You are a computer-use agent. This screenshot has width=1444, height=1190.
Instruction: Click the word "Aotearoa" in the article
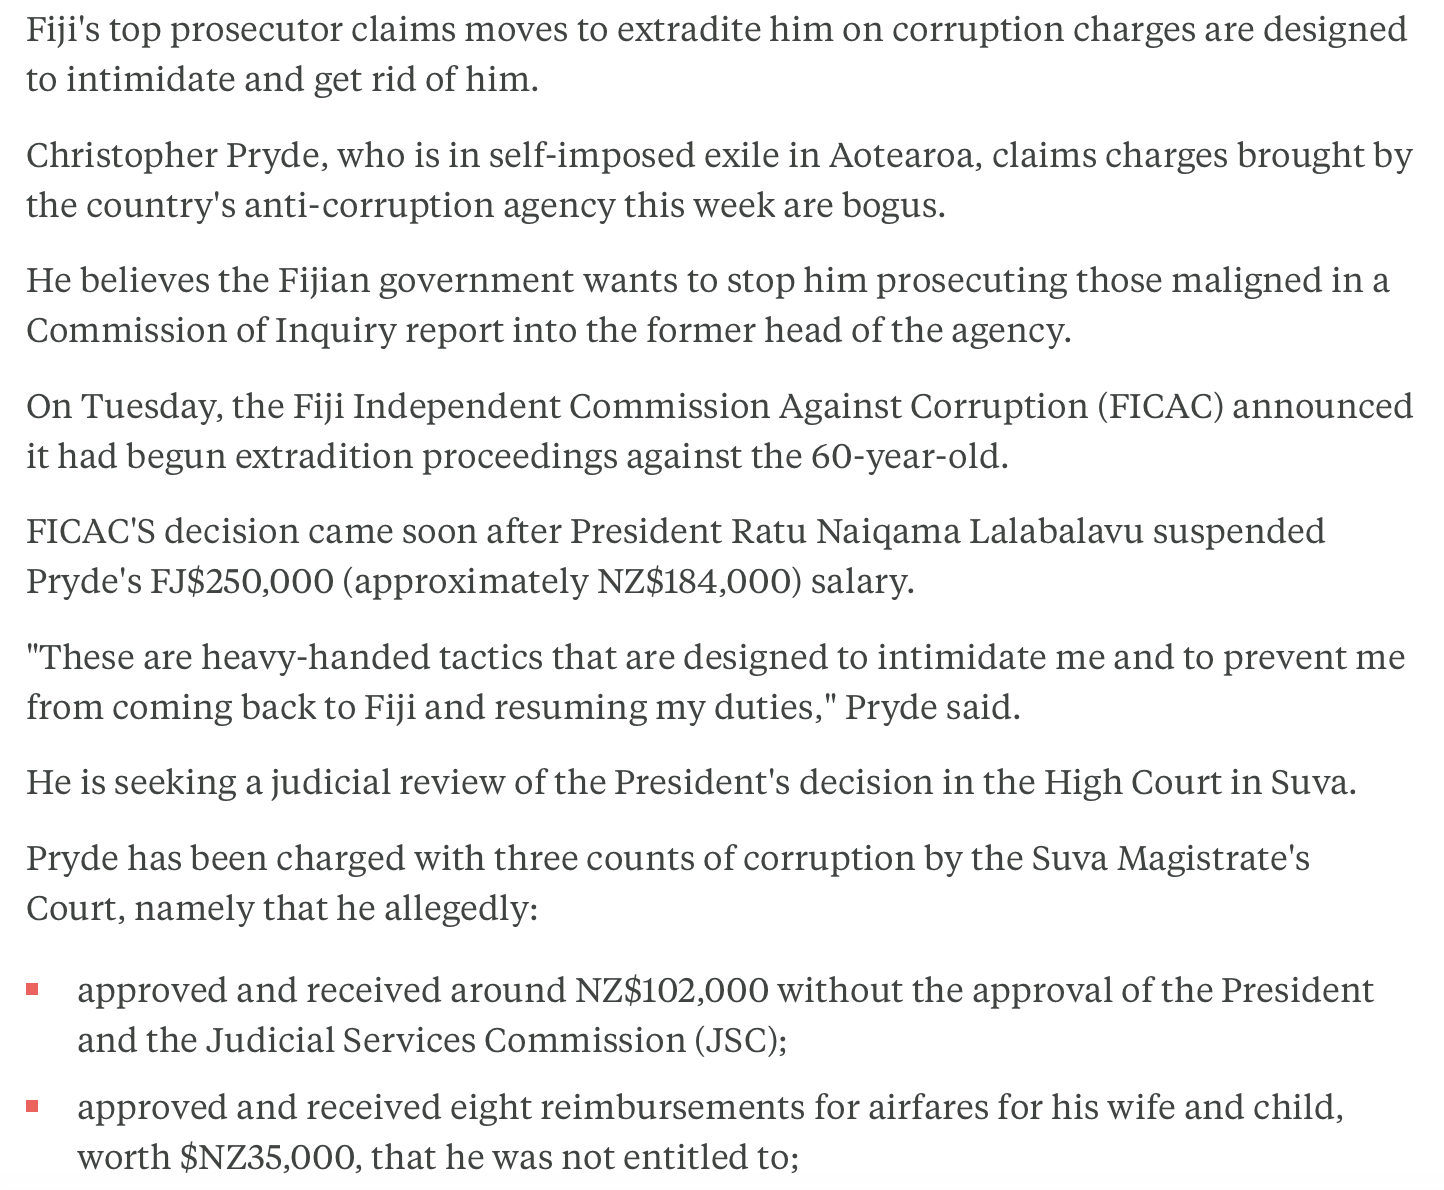[903, 156]
